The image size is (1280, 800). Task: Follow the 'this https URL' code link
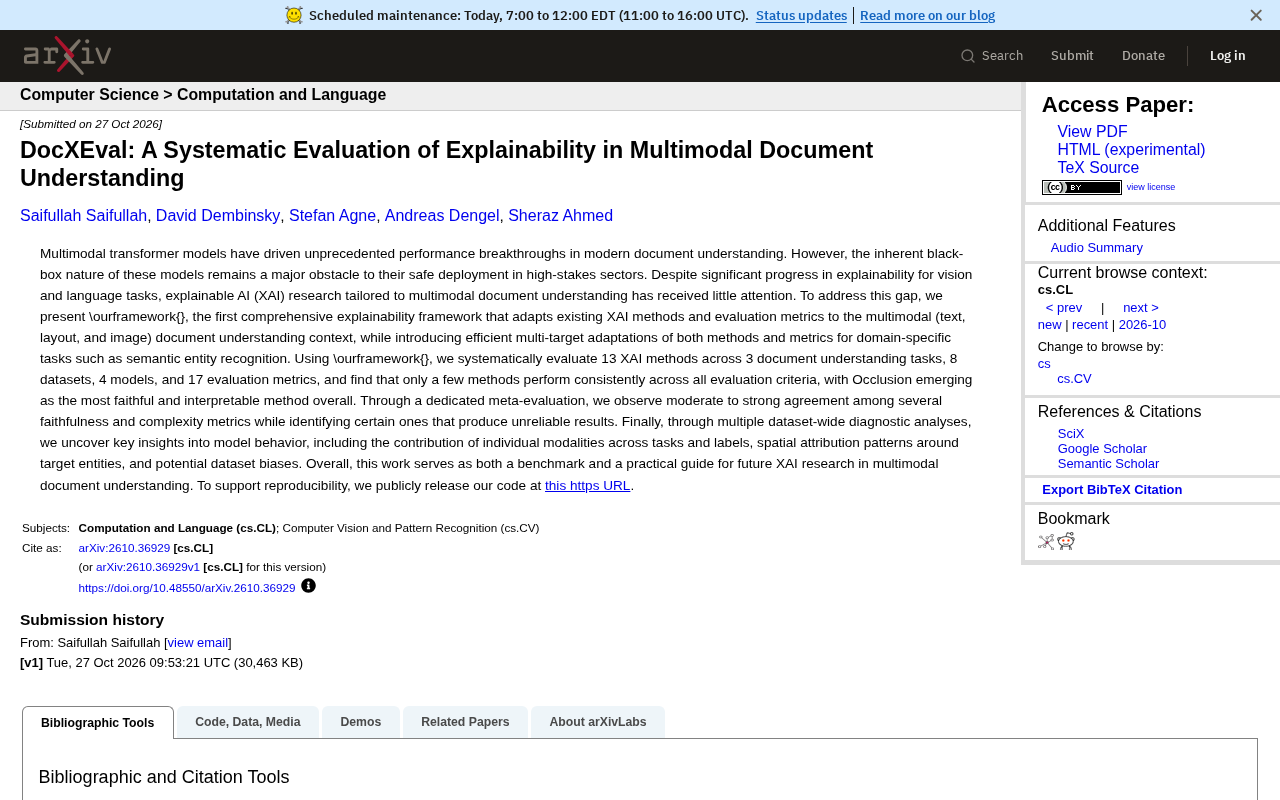coord(587,486)
